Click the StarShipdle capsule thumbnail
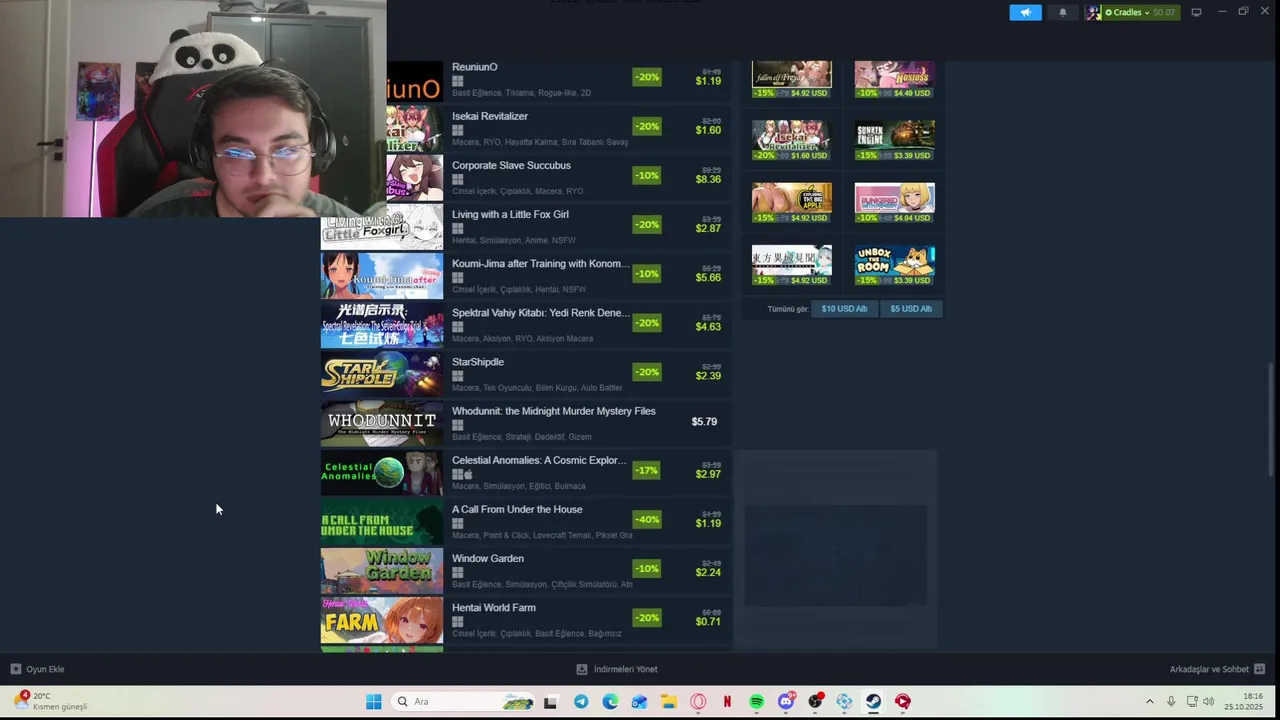The image size is (1280, 720). (381, 374)
